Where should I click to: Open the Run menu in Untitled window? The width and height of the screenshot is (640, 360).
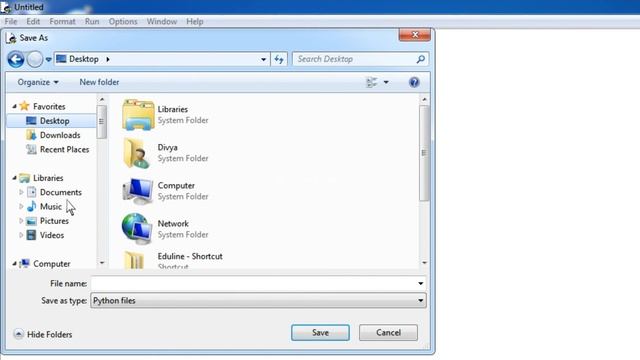pos(92,22)
